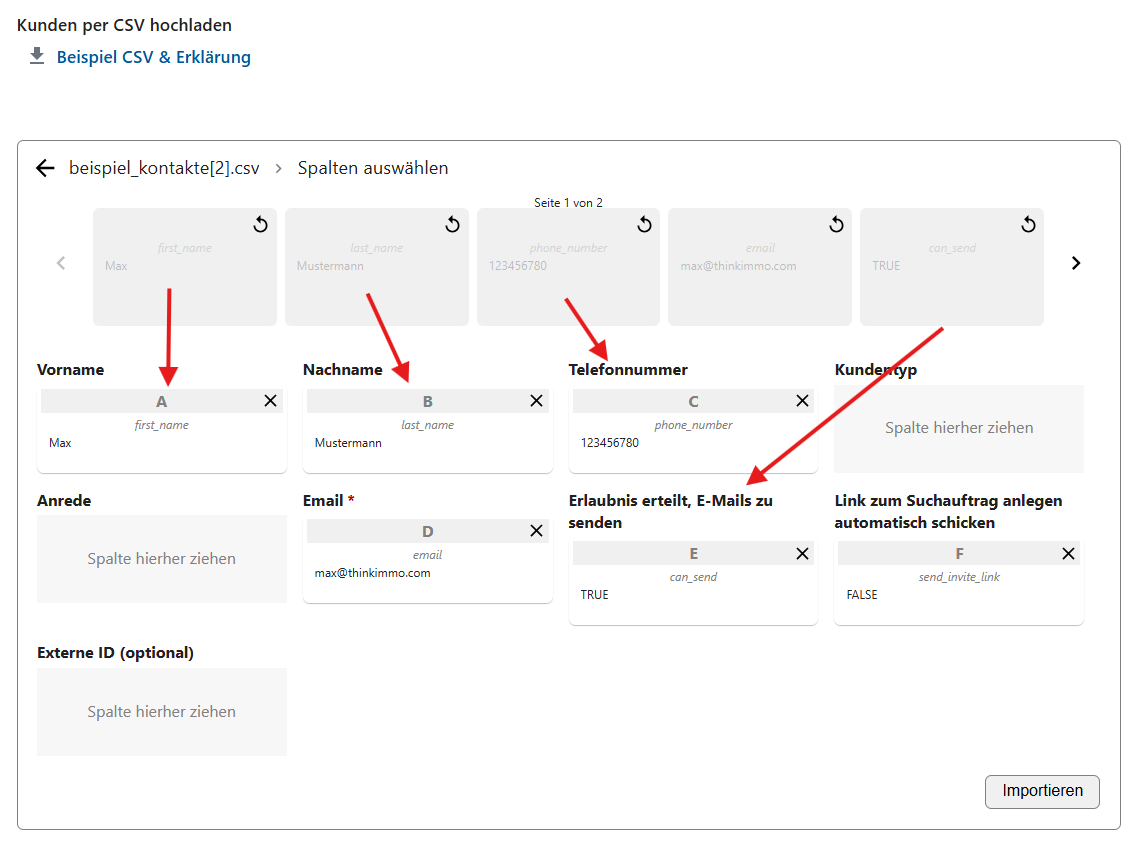Viewport: 1135px width, 849px height.
Task: Go to next page of columns
Action: coord(1076,263)
